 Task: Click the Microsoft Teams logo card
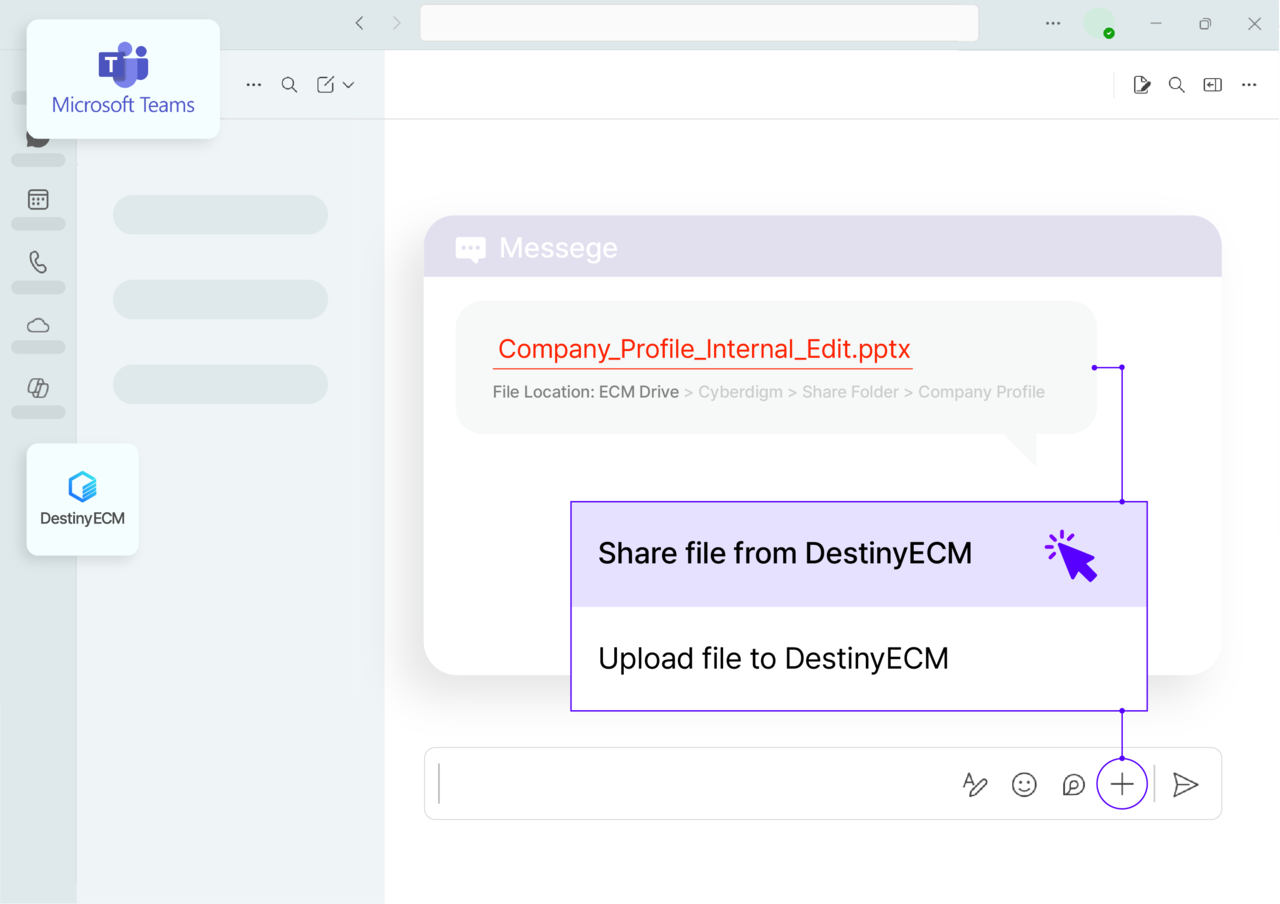(x=123, y=79)
